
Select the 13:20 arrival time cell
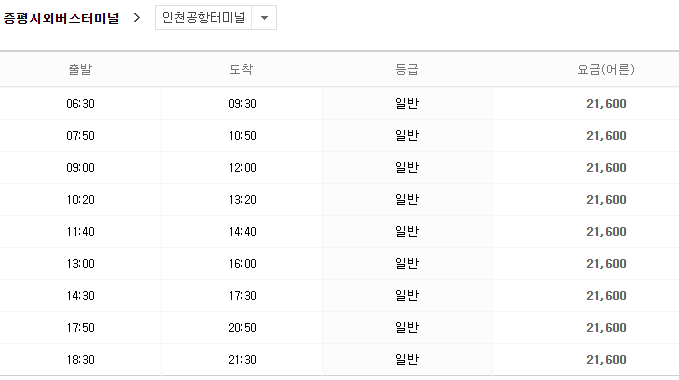[x=242, y=200]
